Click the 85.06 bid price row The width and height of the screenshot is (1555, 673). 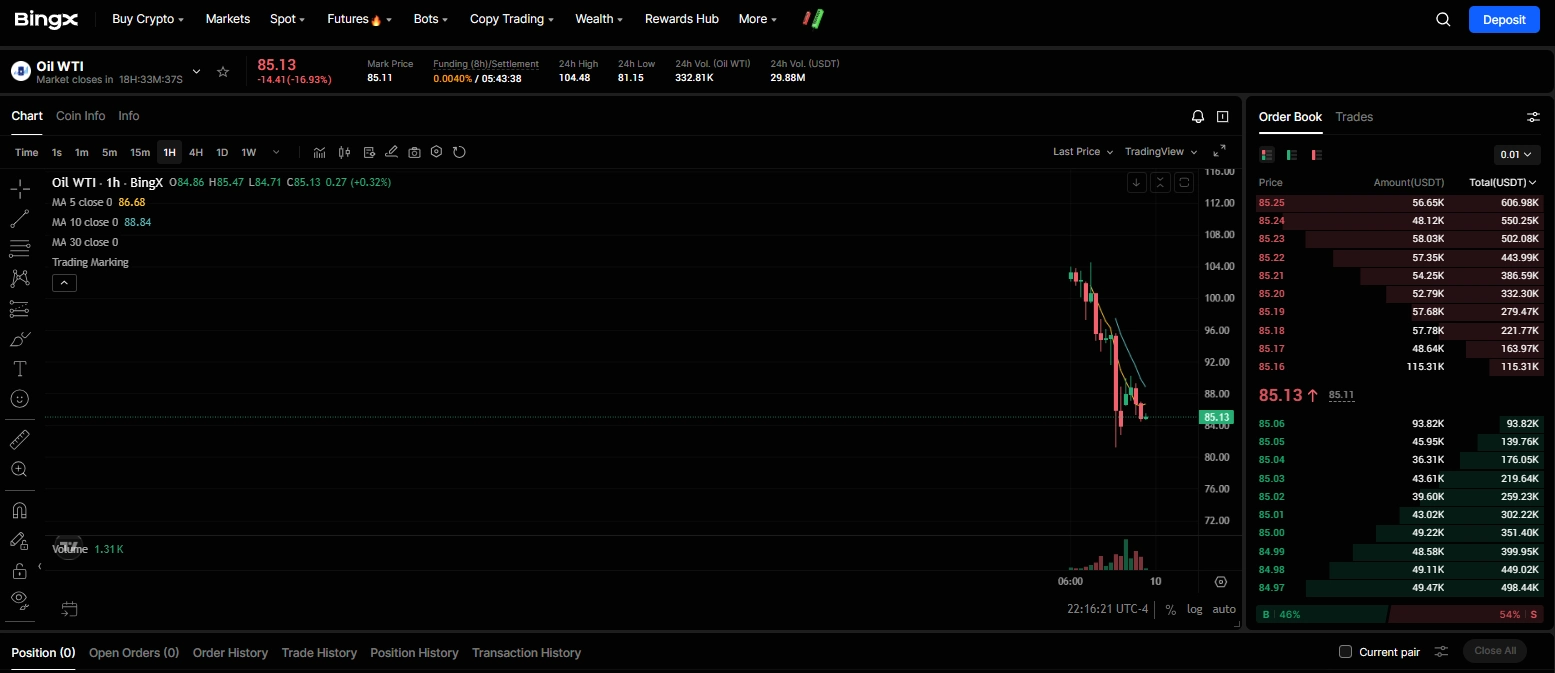coord(1272,423)
